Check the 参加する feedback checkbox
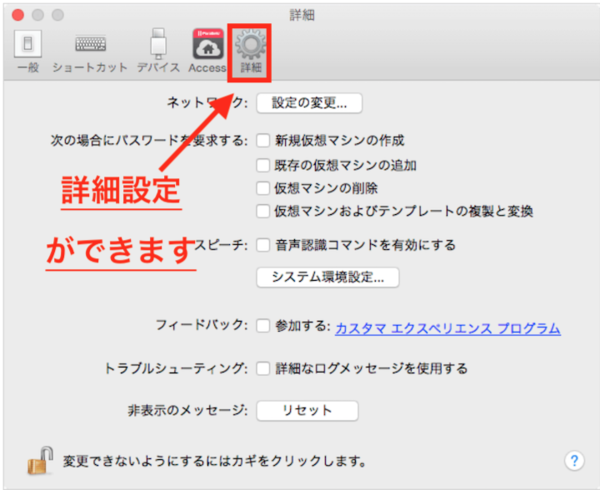600x490 pixels. (263, 326)
